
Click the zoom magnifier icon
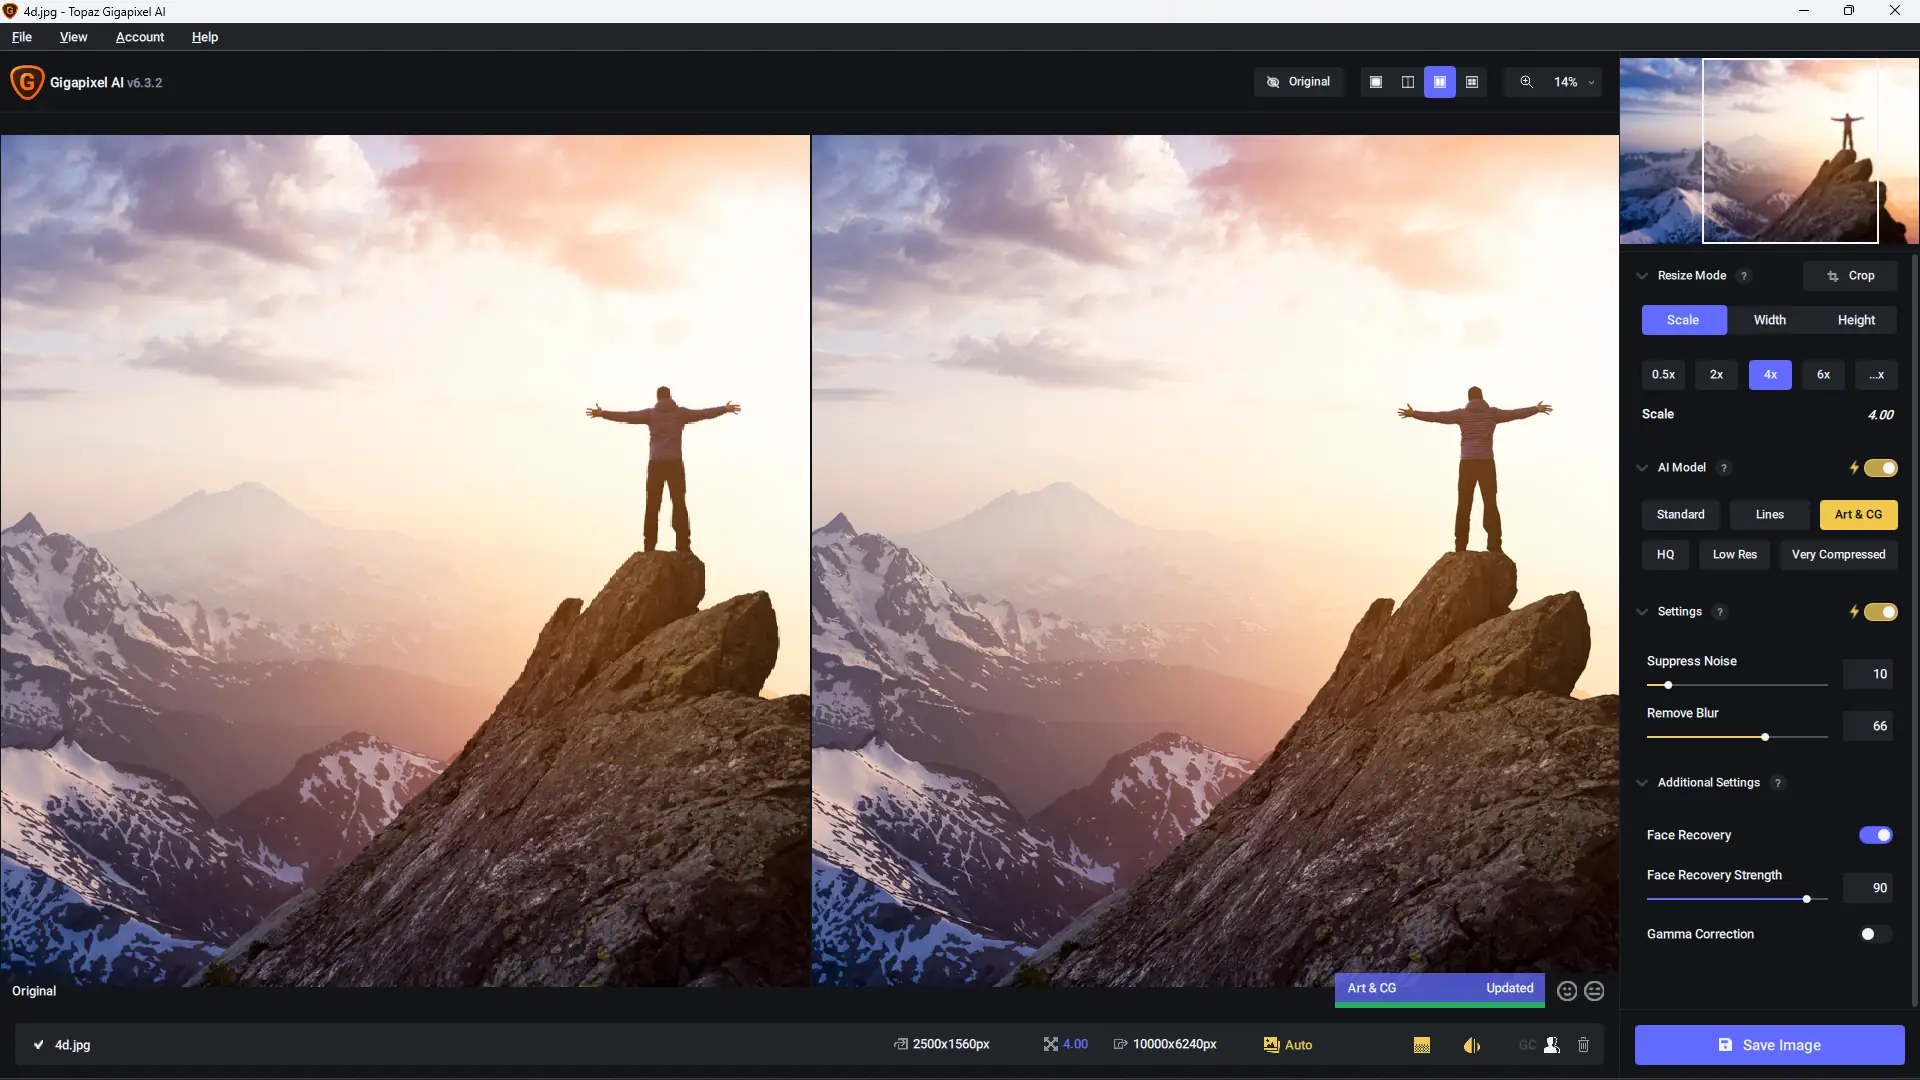(1526, 82)
